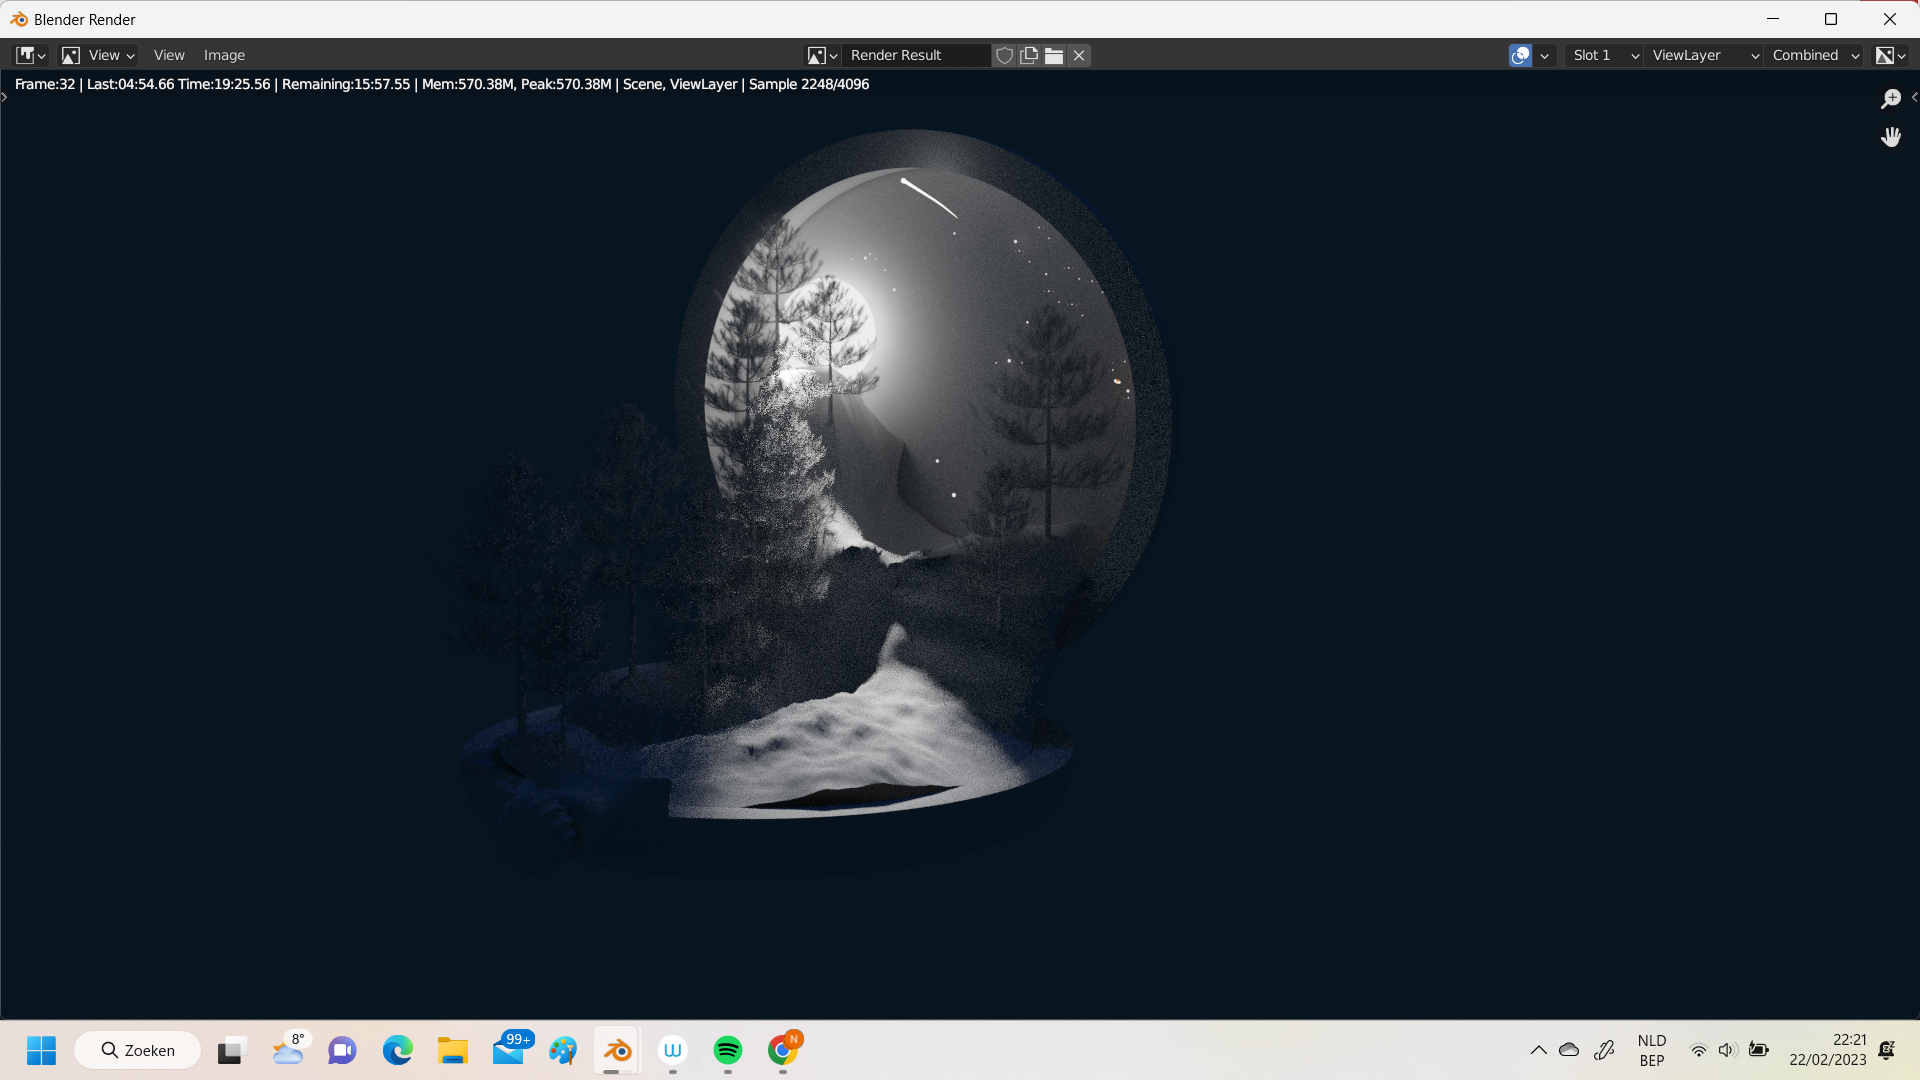
Task: Click the new image copy icon
Action: click(1029, 55)
